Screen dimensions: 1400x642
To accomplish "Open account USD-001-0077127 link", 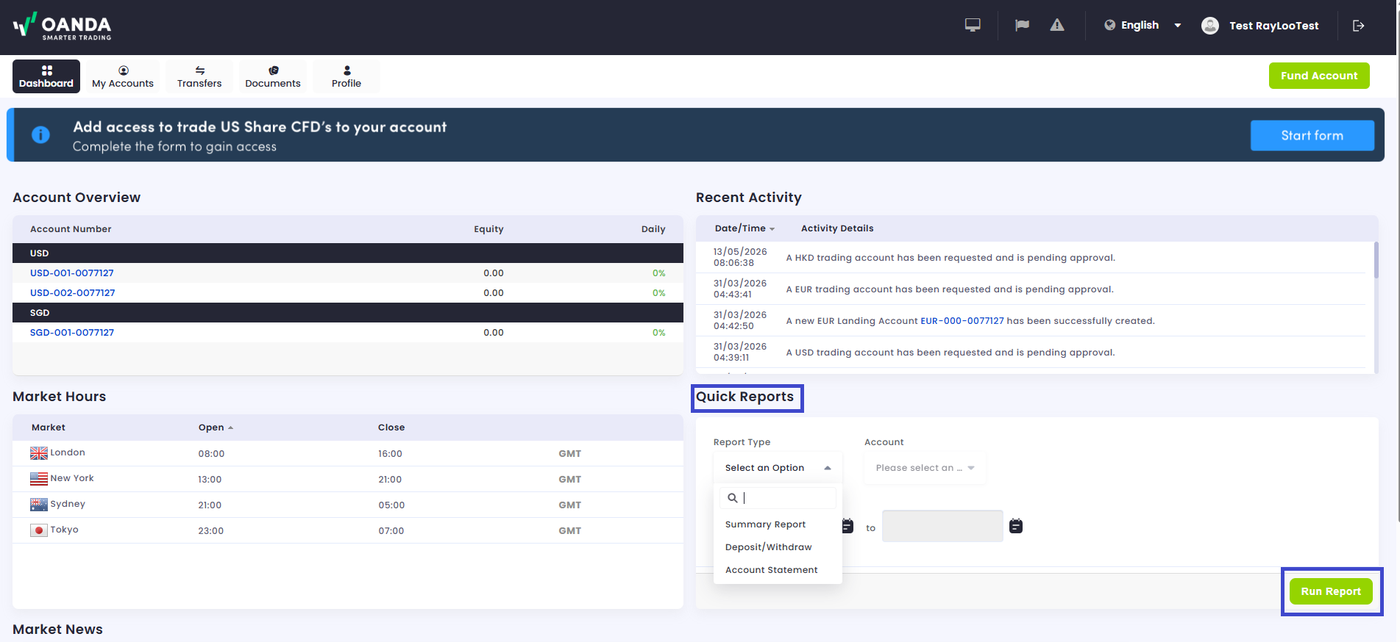I will [x=72, y=273].
